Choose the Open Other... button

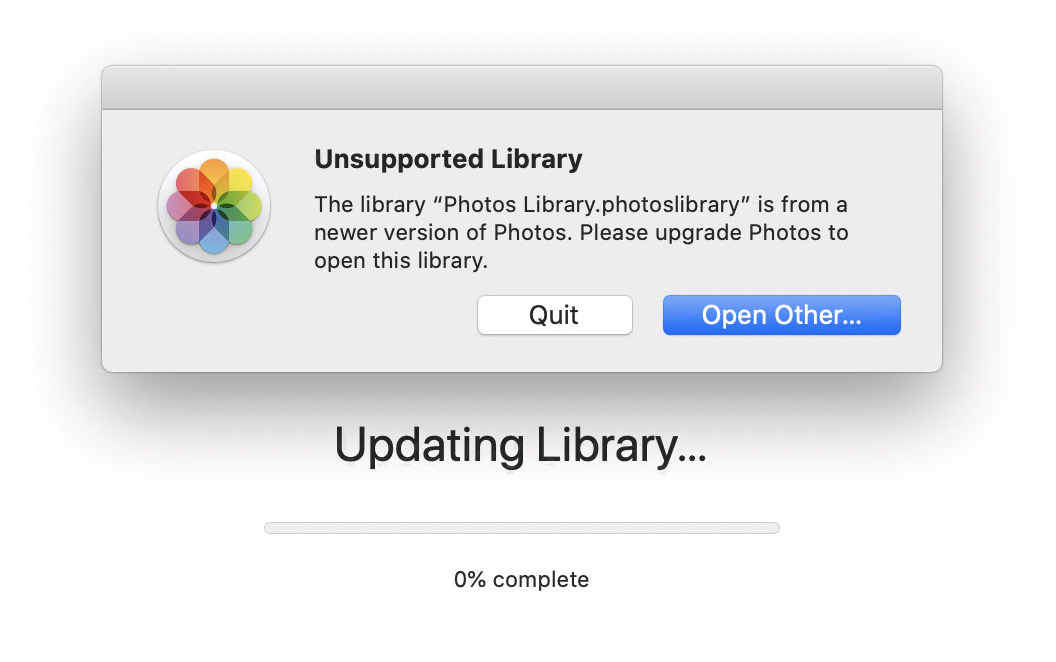[781, 315]
